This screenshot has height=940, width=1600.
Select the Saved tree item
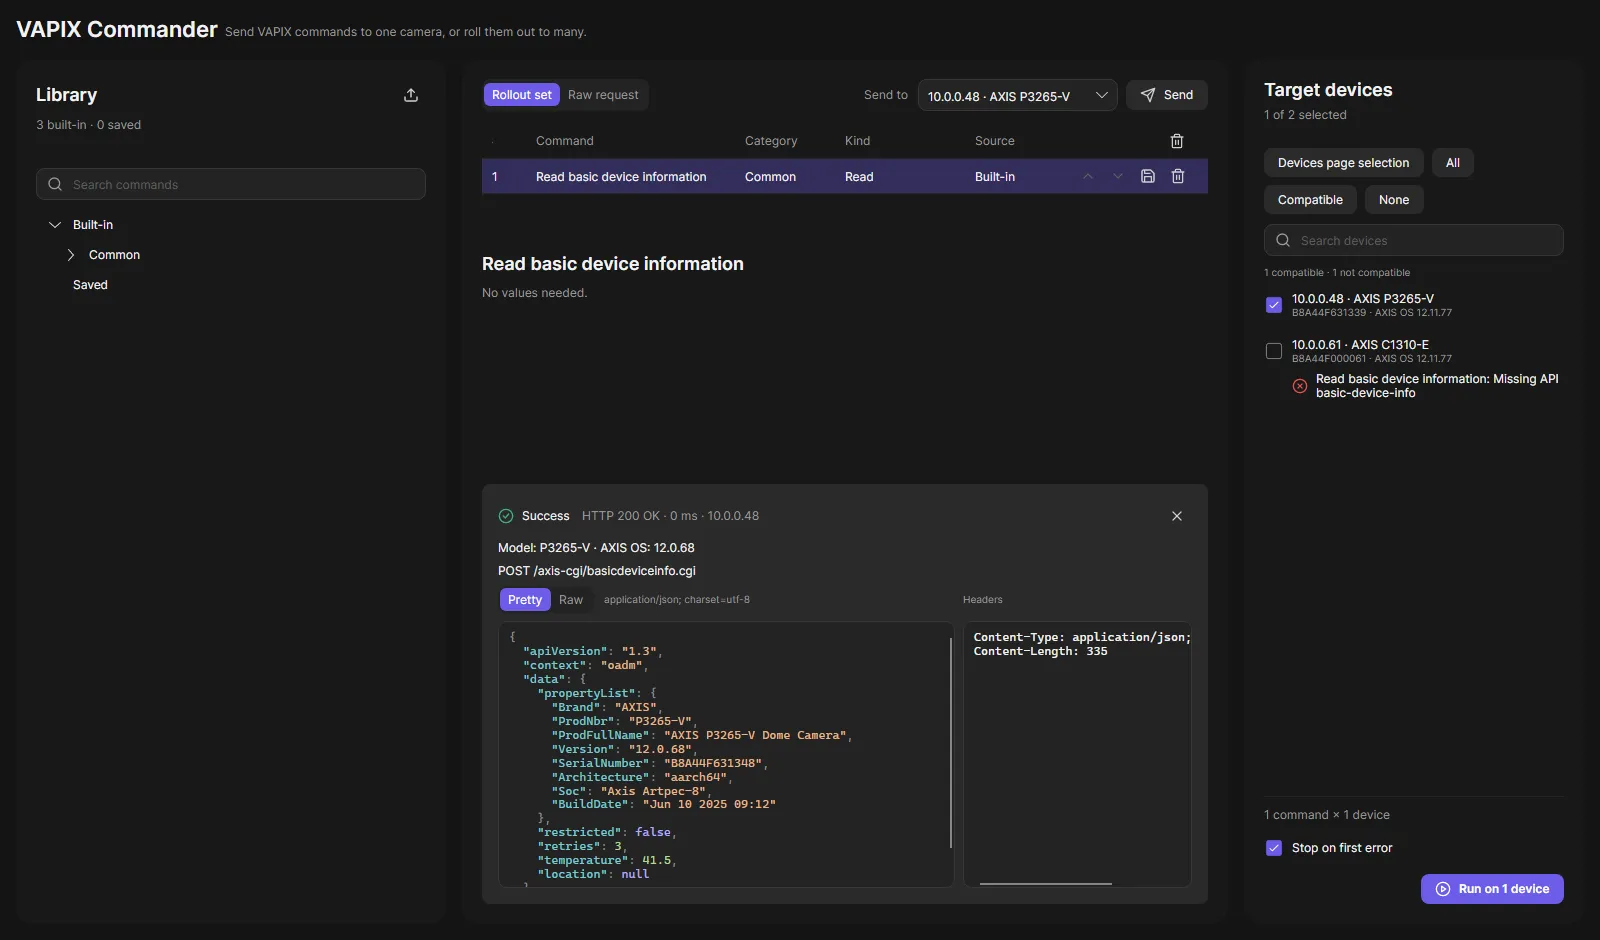point(90,285)
